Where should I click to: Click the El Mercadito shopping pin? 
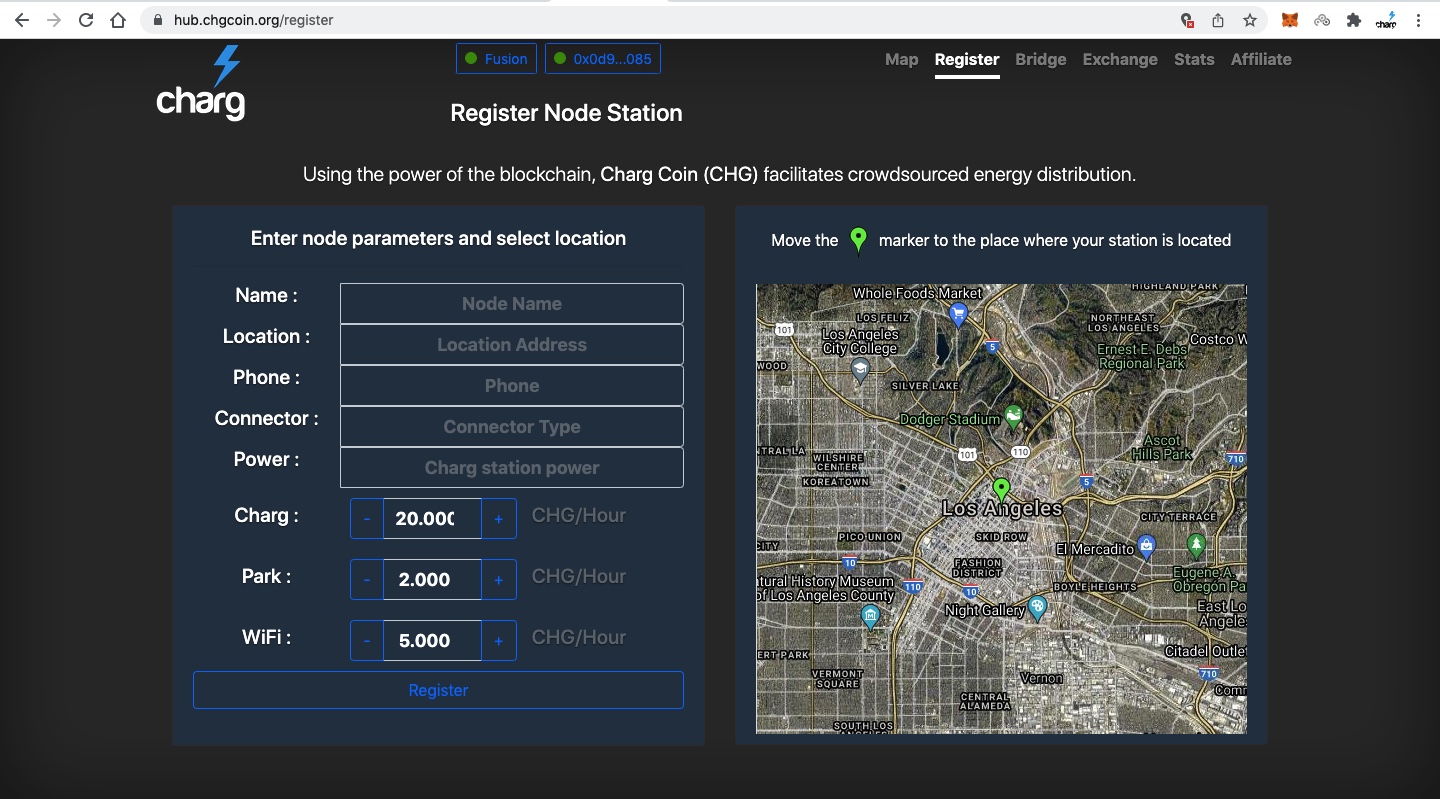coord(1147,546)
